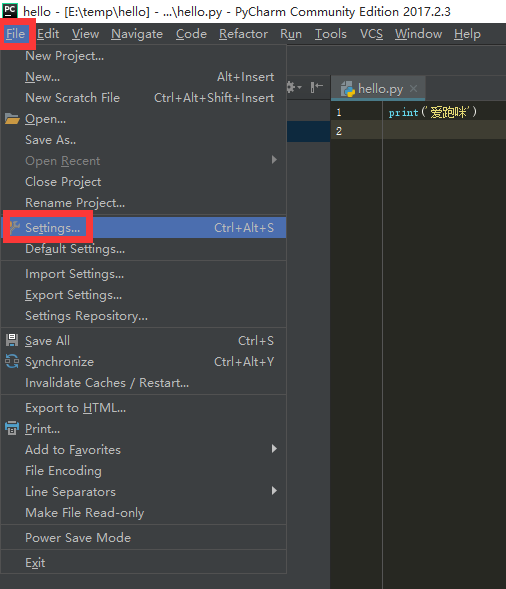The image size is (506, 589).
Task: Open the Edit menu
Action: tap(48, 34)
